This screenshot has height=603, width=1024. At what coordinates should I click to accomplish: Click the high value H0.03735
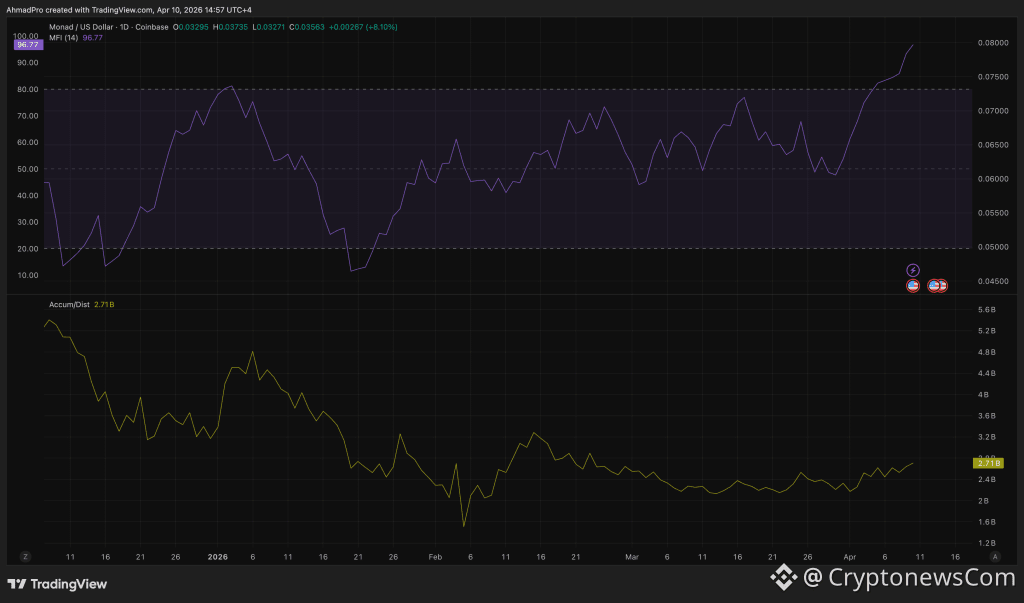tap(231, 27)
